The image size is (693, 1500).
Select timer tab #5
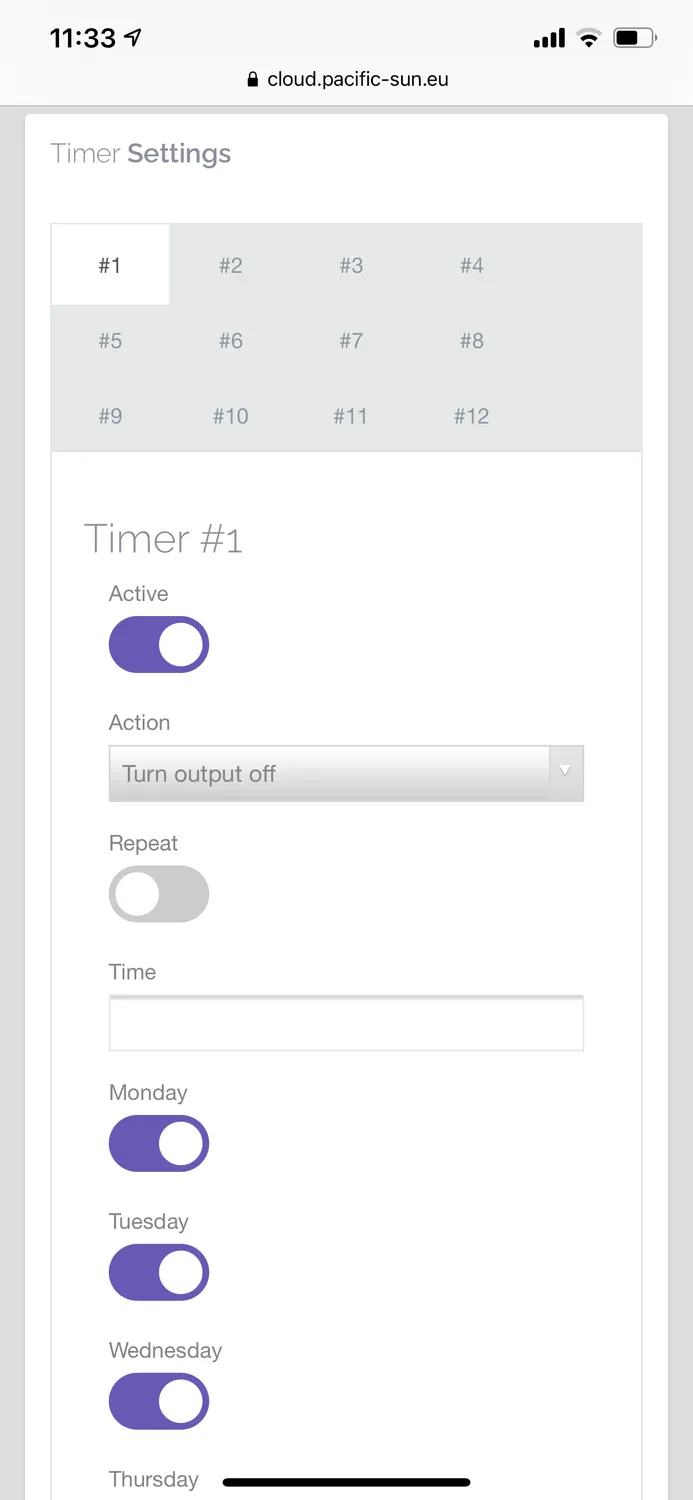(x=110, y=341)
